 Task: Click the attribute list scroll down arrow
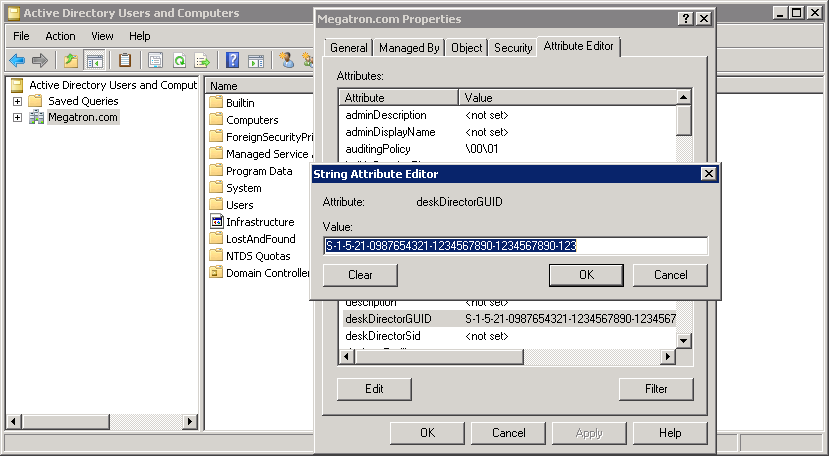(684, 341)
